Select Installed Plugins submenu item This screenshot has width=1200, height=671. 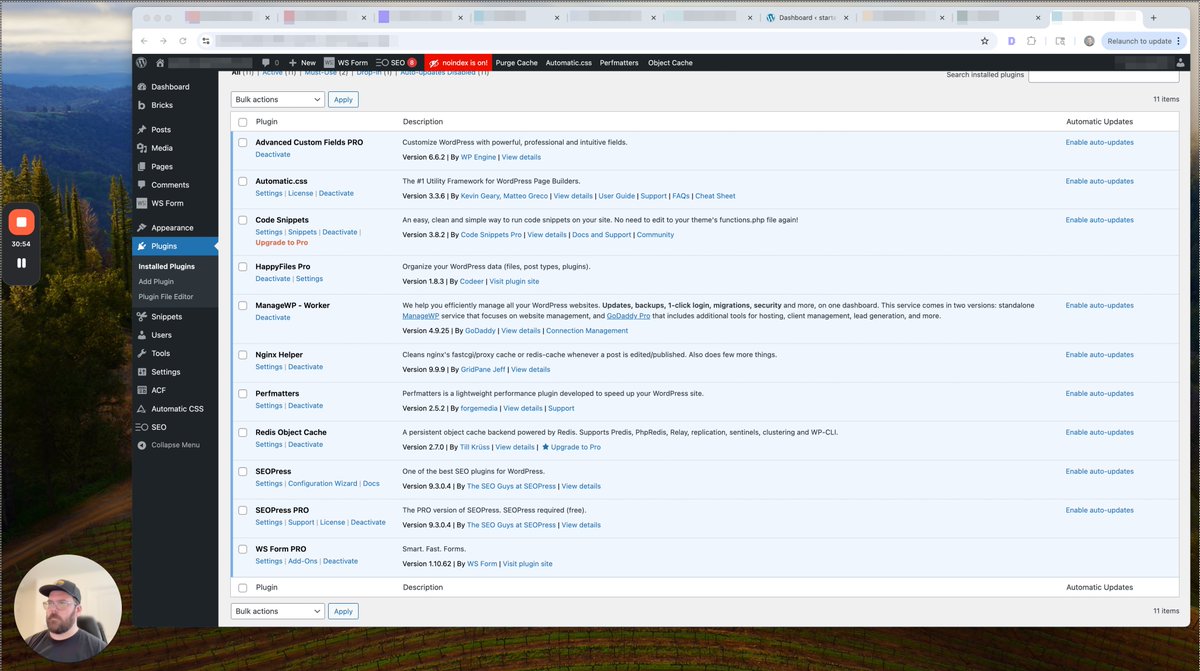pos(167,267)
